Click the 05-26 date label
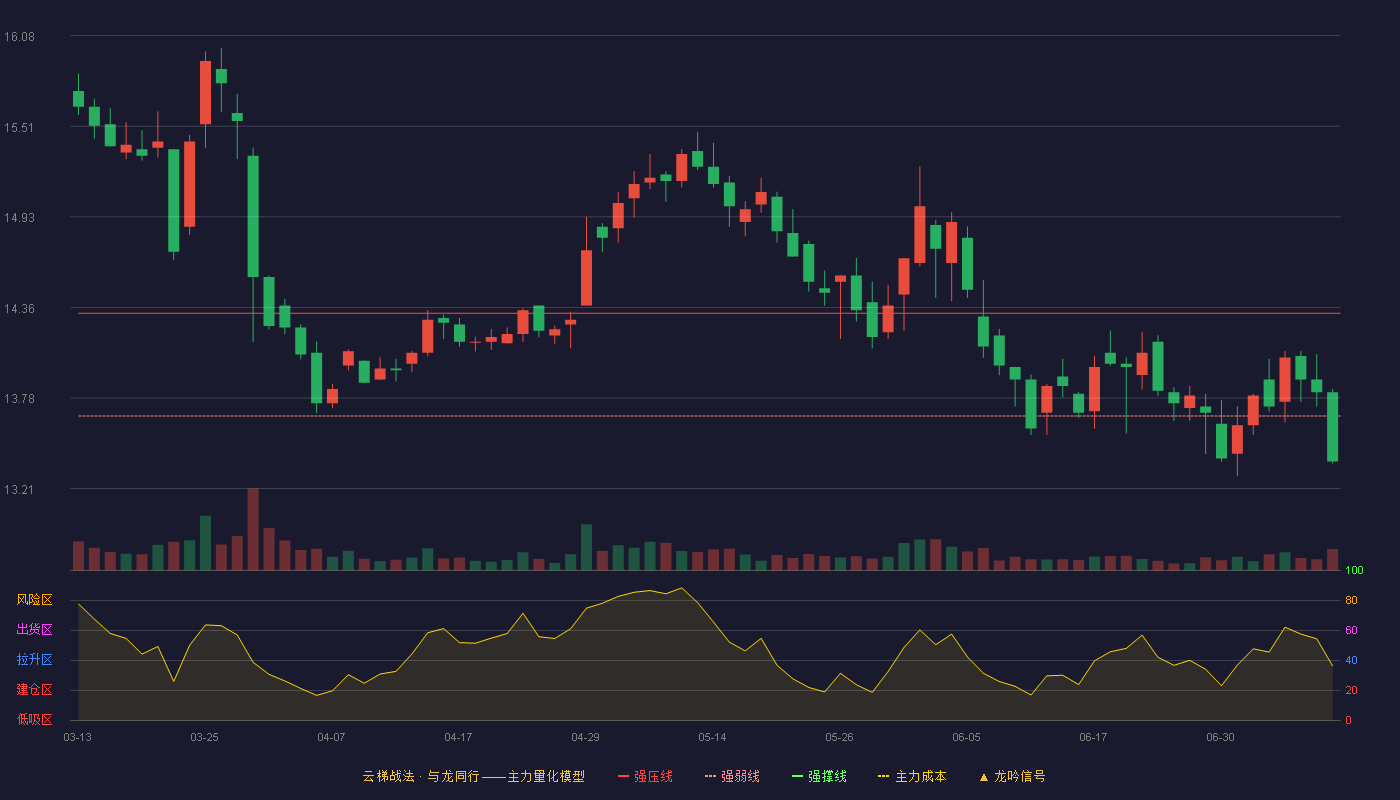The height and width of the screenshot is (800, 1400). tap(839, 737)
